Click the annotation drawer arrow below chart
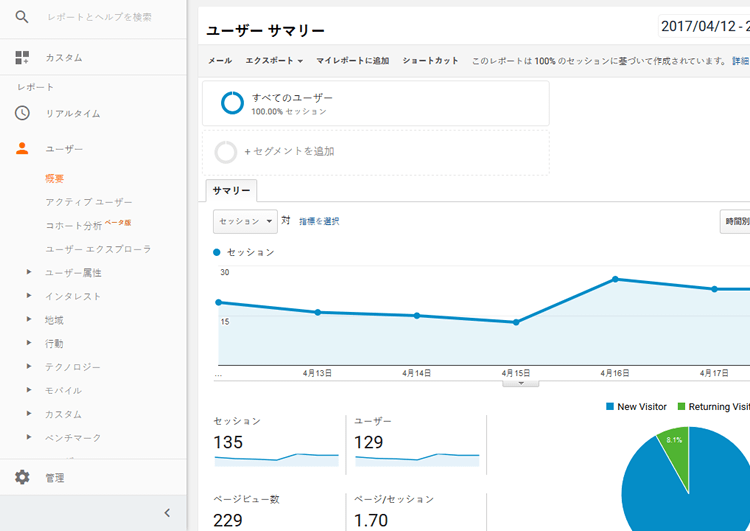The image size is (750, 531). [521, 384]
